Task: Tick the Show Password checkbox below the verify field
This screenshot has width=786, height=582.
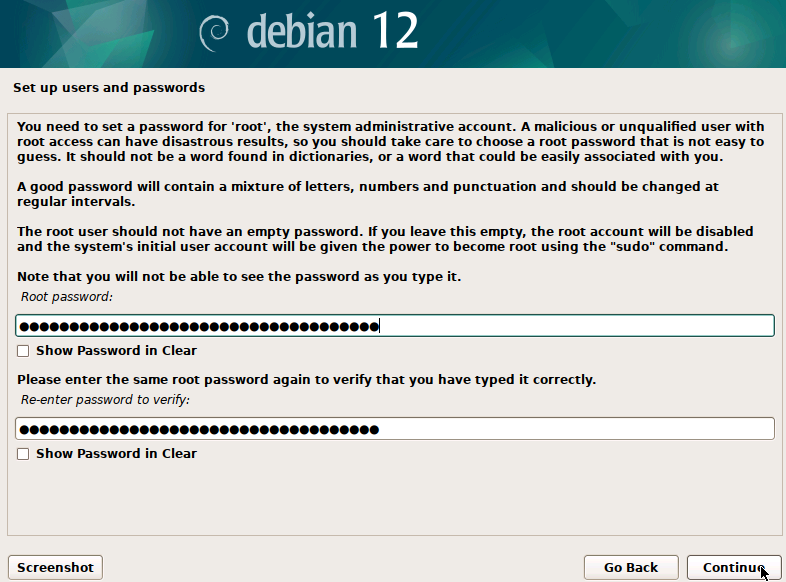Action: pos(23,454)
